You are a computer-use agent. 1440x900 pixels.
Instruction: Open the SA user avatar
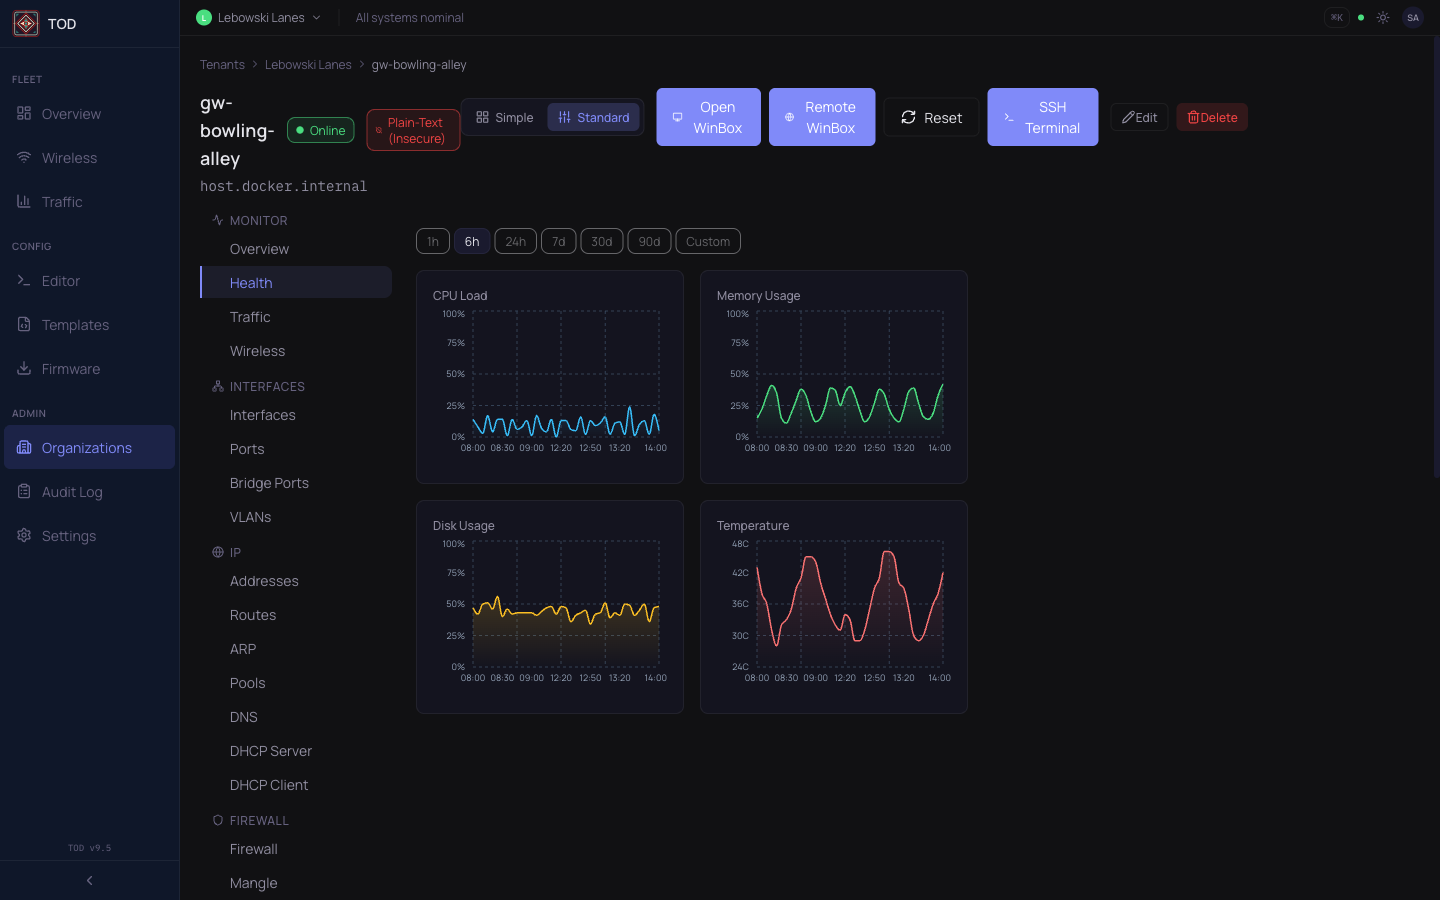coord(1412,17)
